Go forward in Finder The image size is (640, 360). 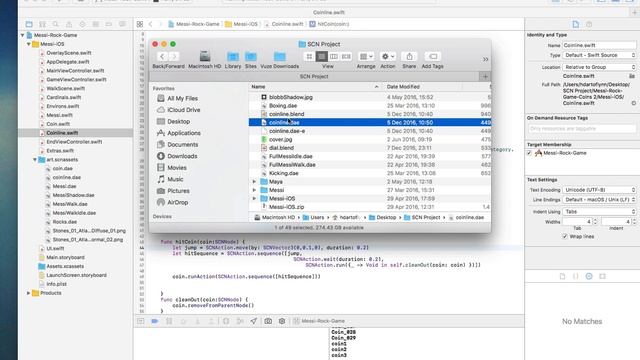point(174,56)
